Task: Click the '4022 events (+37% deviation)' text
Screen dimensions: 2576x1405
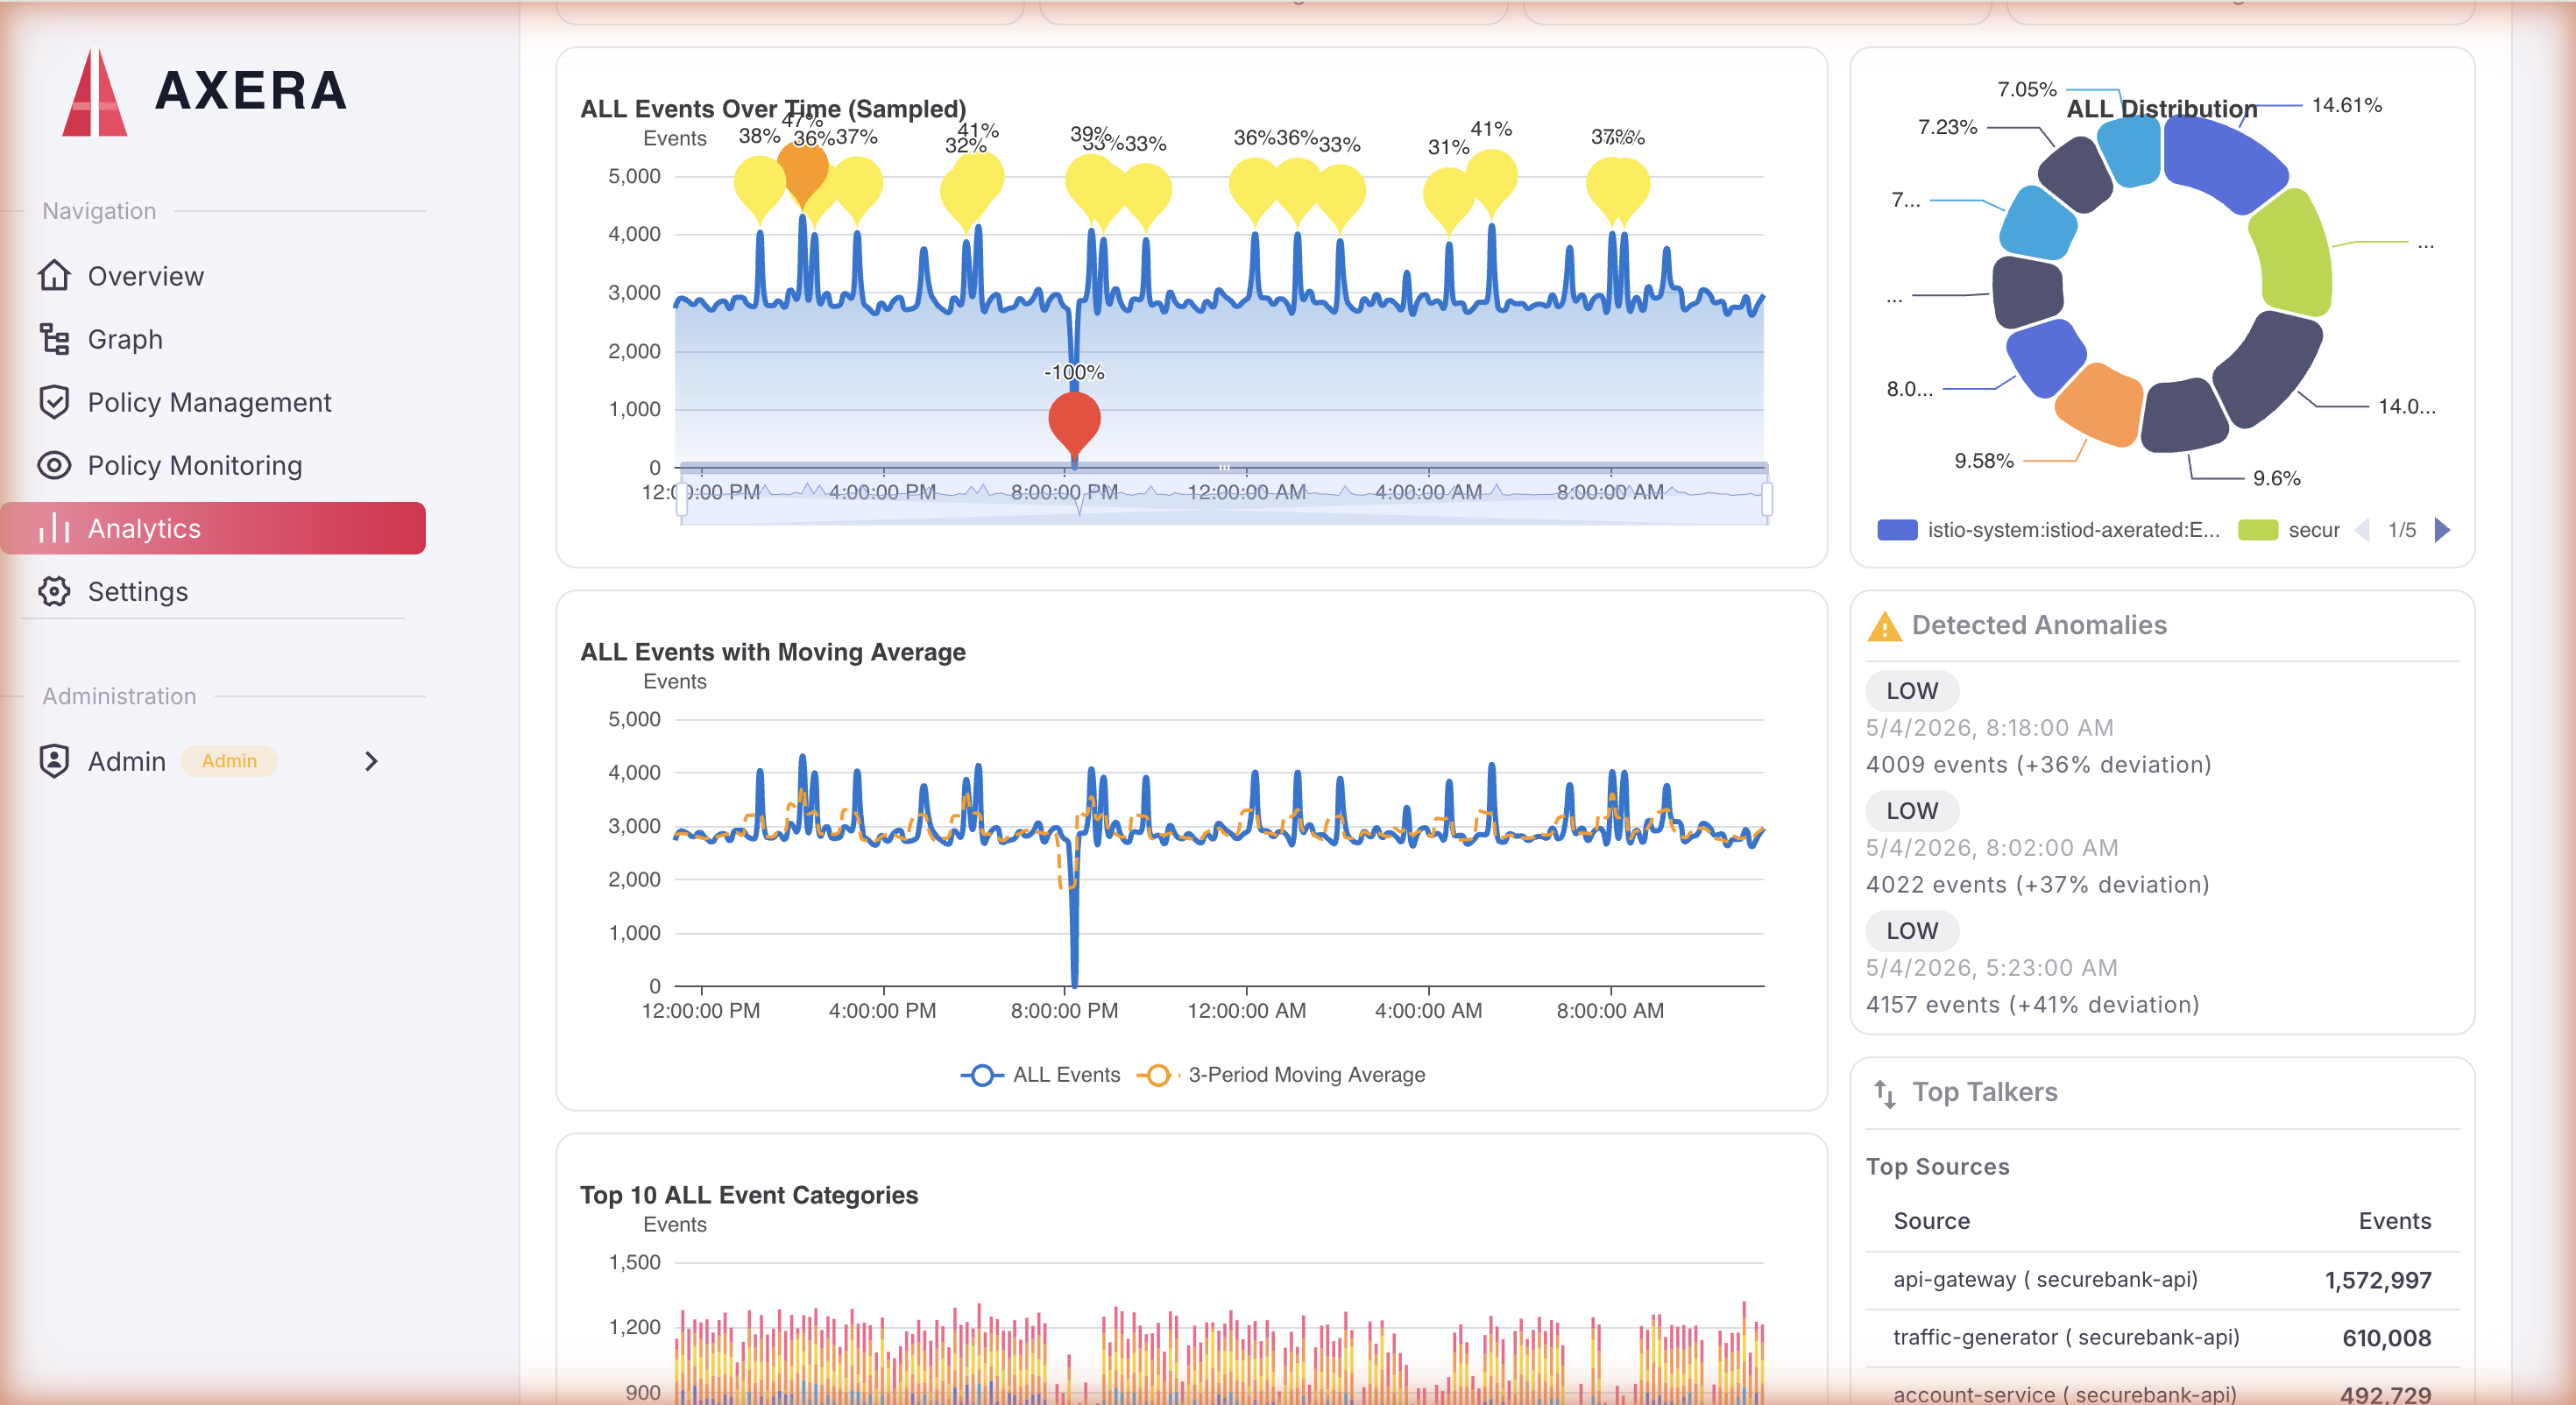Action: point(2037,884)
